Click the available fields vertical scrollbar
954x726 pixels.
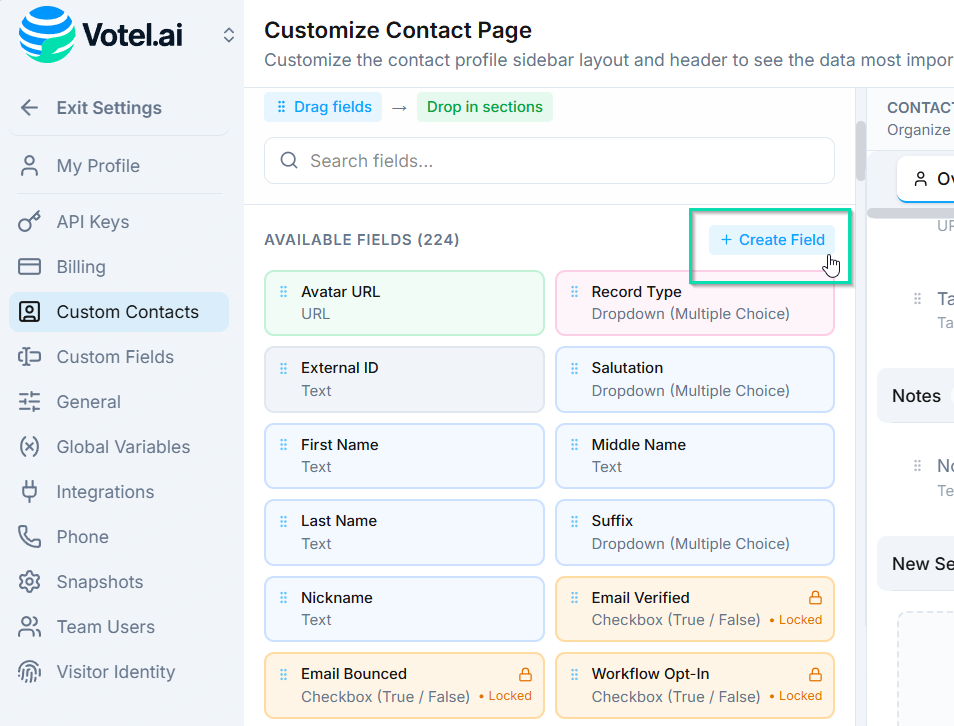click(861, 150)
